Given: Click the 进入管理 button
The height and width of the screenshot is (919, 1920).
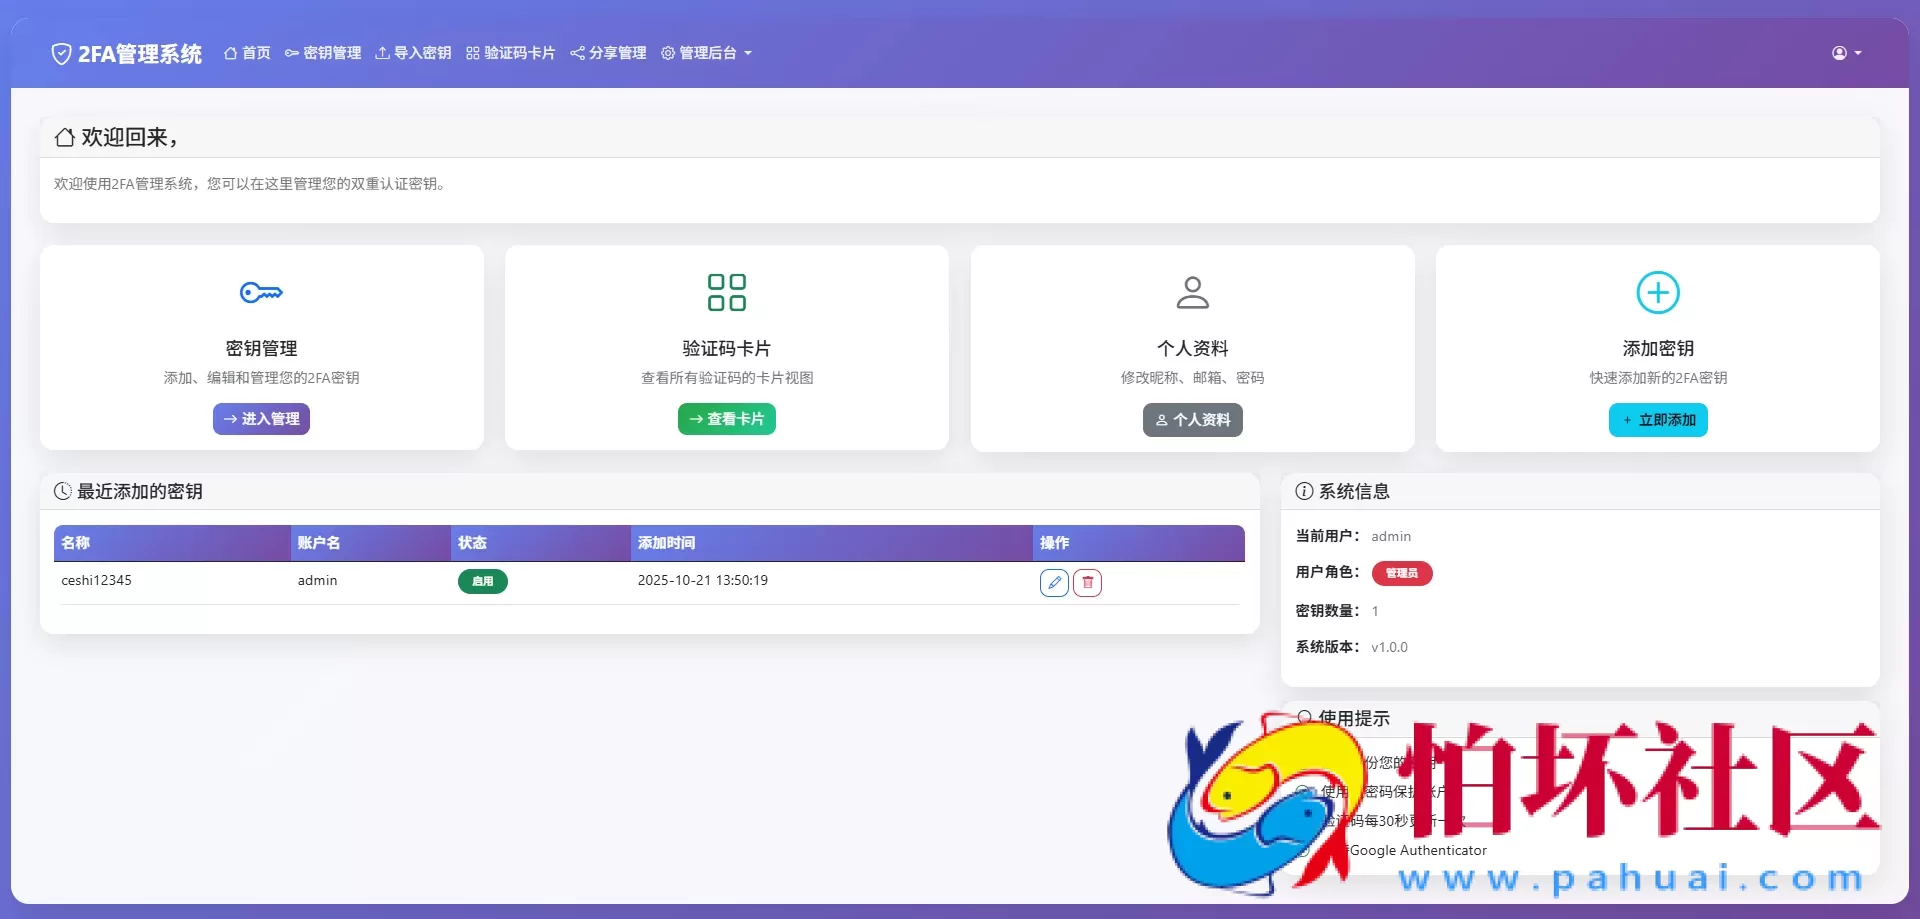Looking at the screenshot, I should coord(261,419).
